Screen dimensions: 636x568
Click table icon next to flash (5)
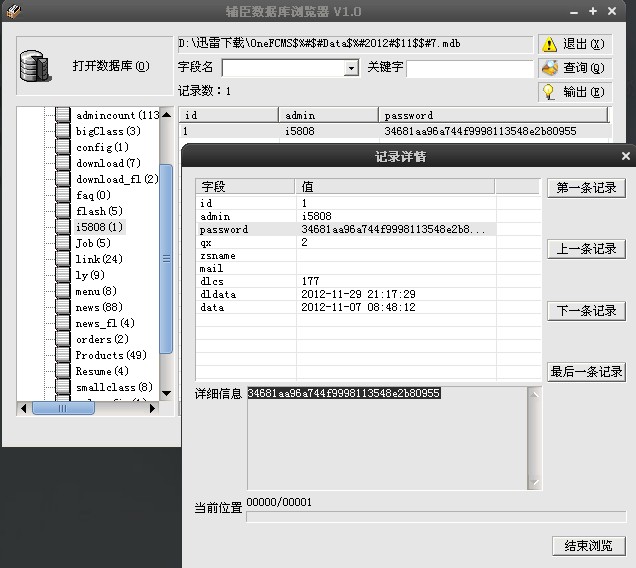pyautogui.click(x=62, y=211)
